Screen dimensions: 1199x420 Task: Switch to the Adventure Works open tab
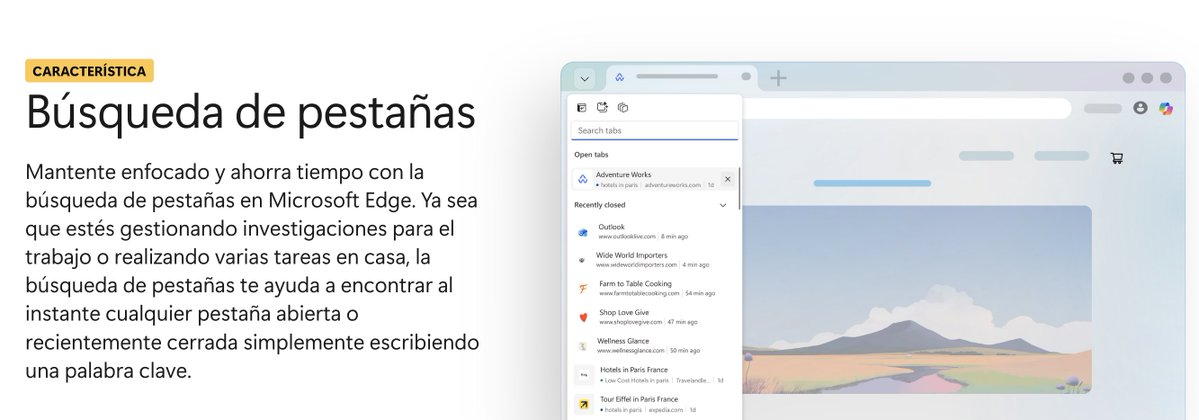655,179
